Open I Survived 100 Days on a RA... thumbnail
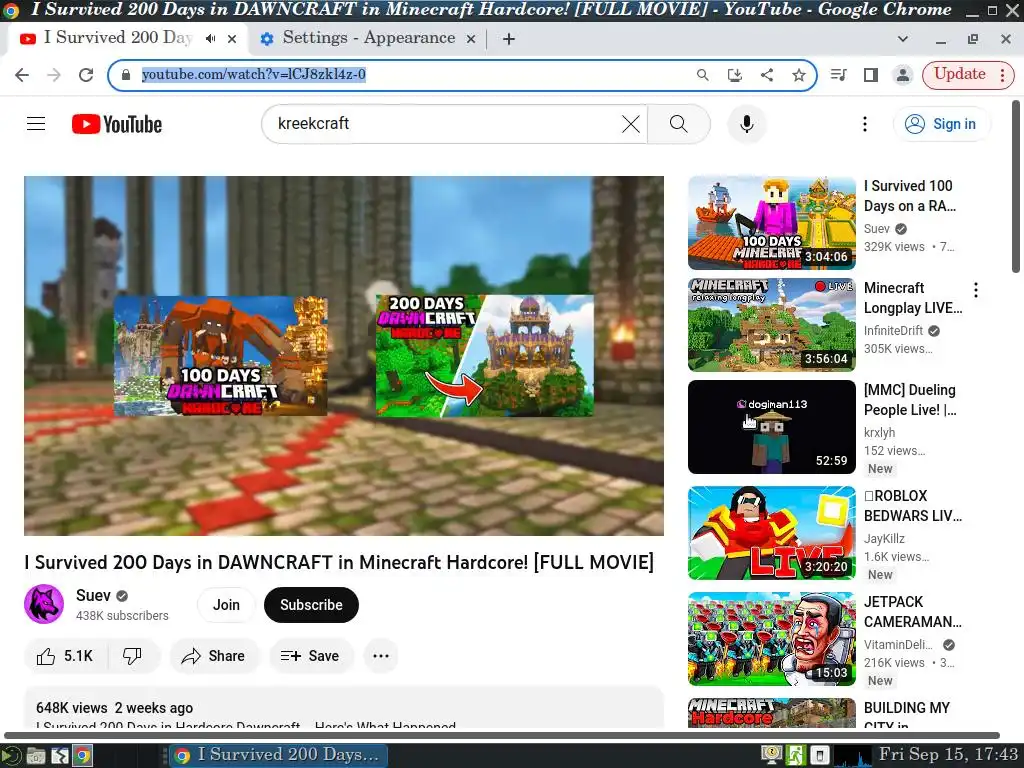Screen dimensions: 1024x768 (772, 223)
